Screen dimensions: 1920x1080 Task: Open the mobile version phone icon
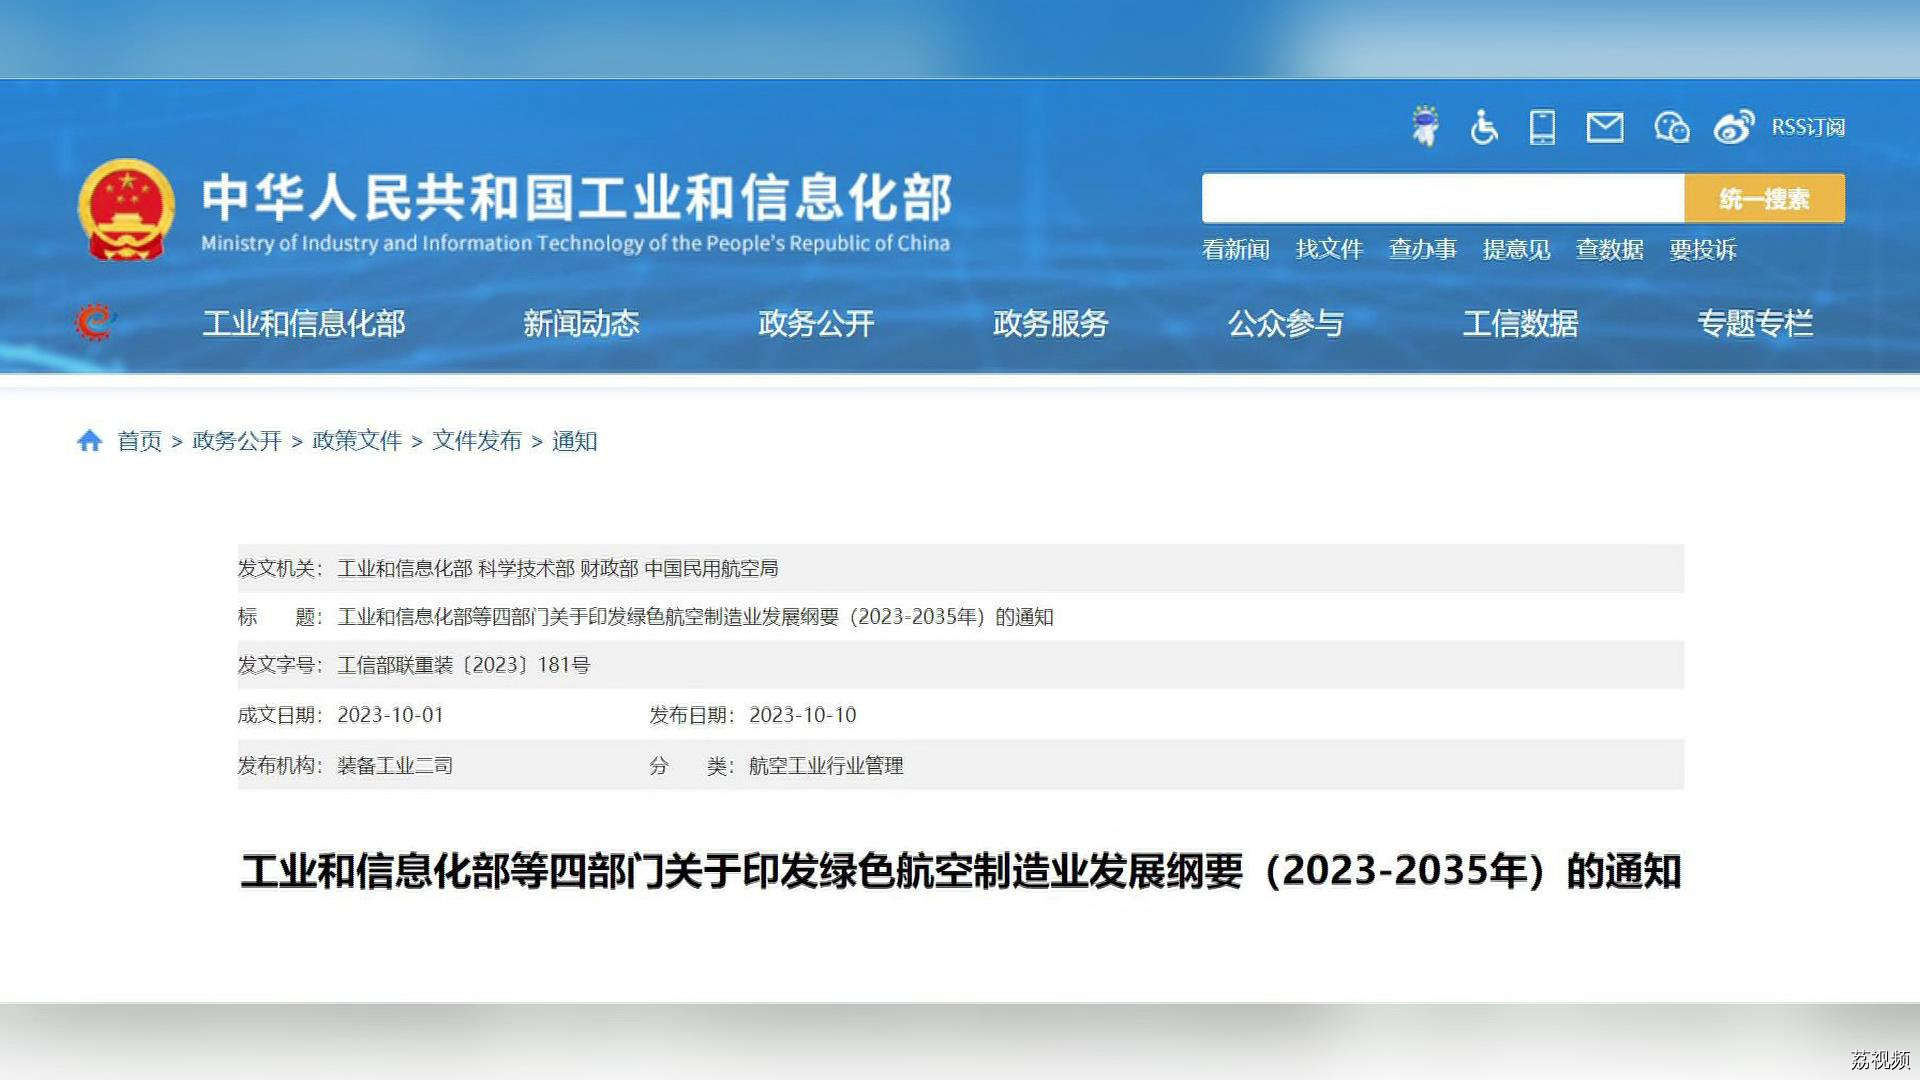[x=1542, y=127]
